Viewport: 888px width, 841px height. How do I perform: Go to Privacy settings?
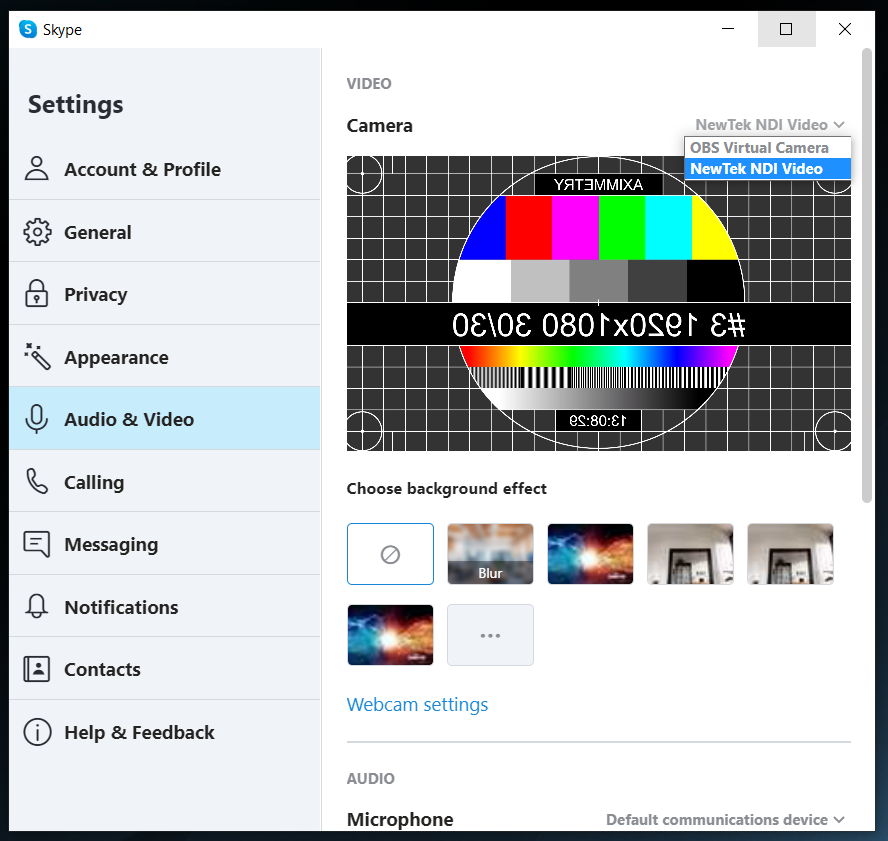165,294
